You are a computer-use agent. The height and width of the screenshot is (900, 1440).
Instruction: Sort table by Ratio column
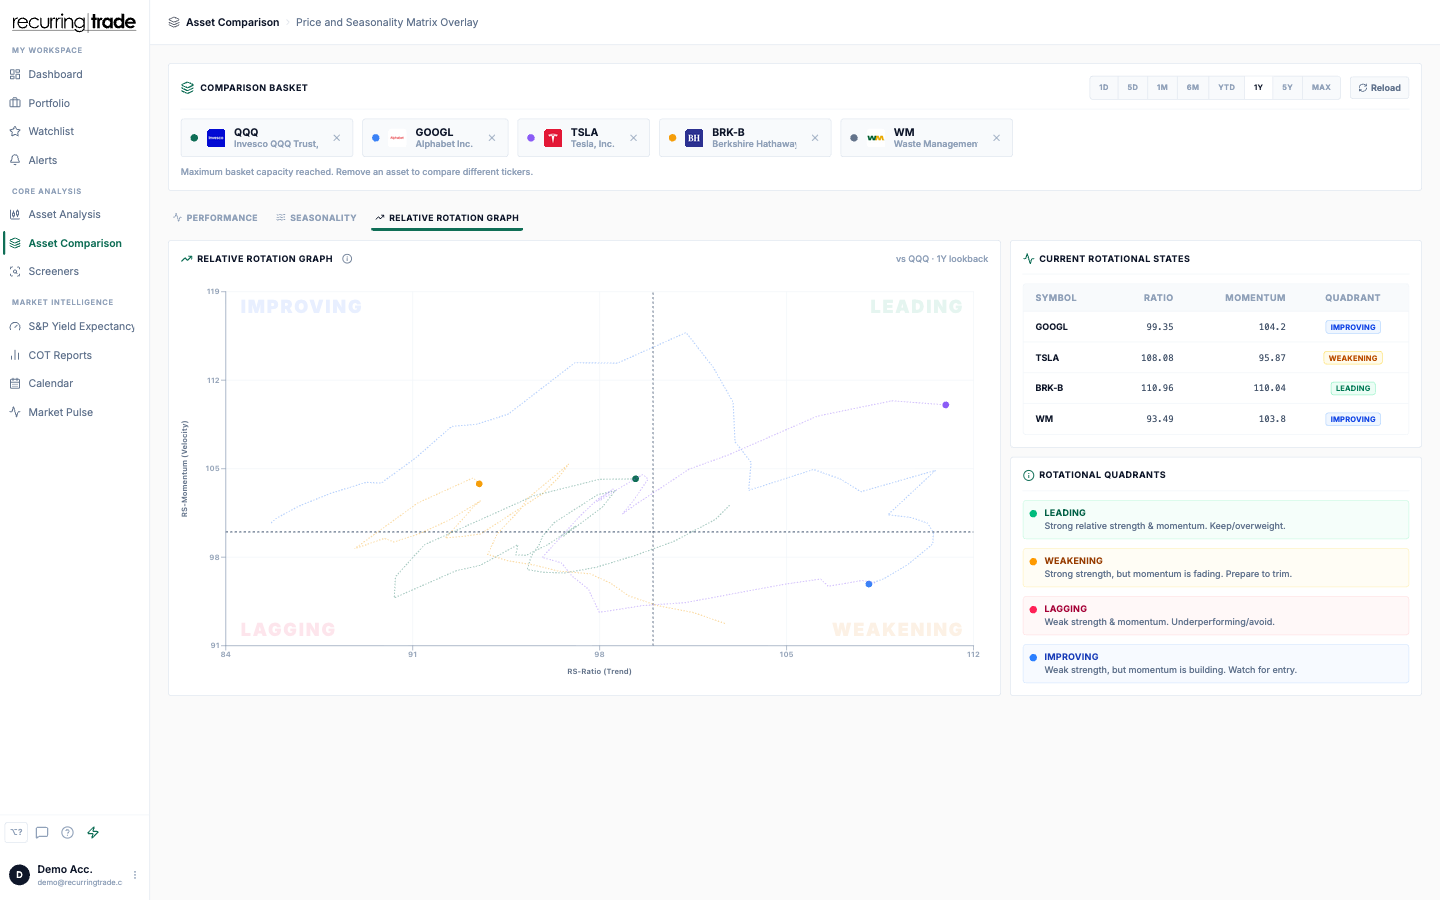pyautogui.click(x=1158, y=298)
